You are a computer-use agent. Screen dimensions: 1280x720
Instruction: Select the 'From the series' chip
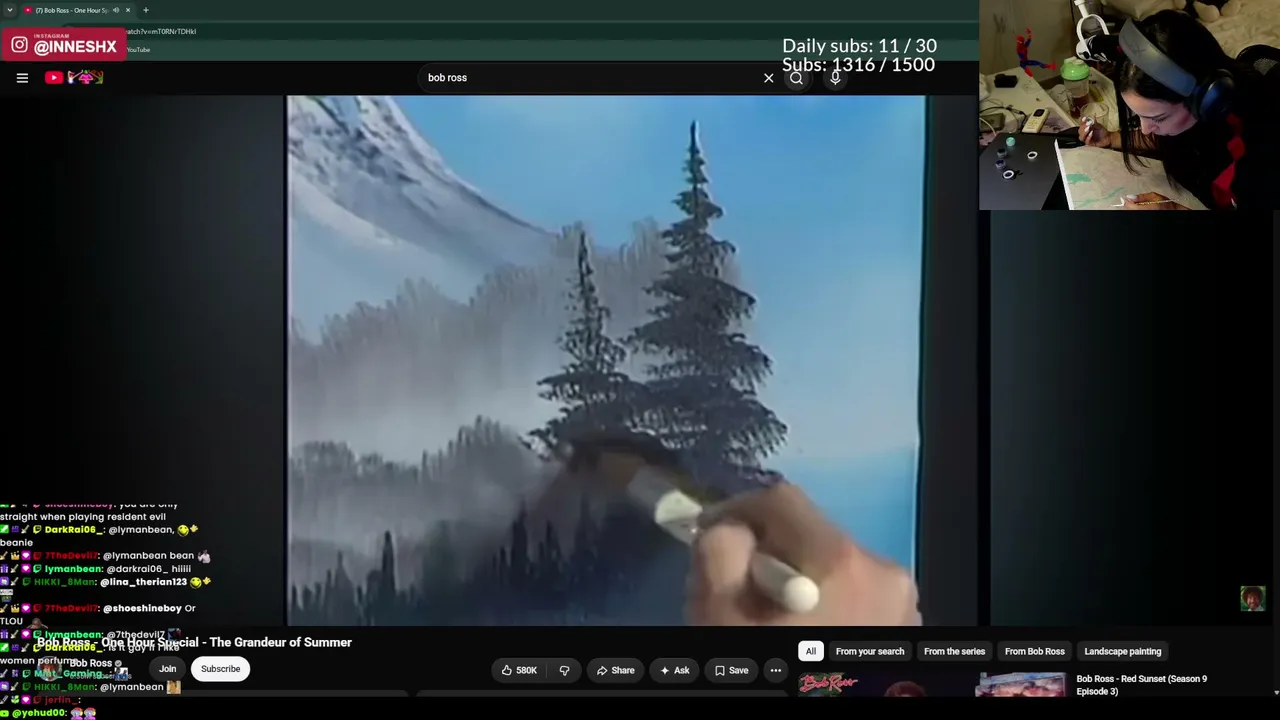pyautogui.click(x=954, y=651)
